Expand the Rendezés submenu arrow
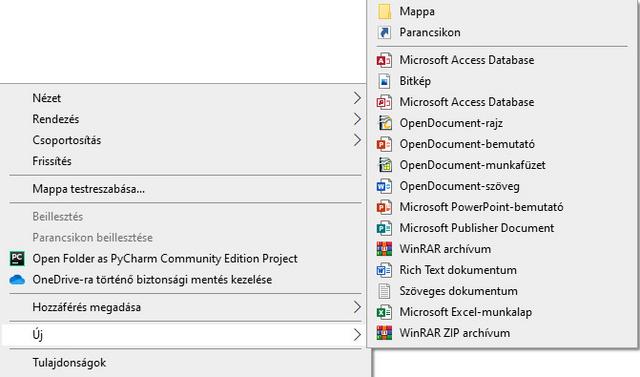640x377 pixels. (357, 119)
